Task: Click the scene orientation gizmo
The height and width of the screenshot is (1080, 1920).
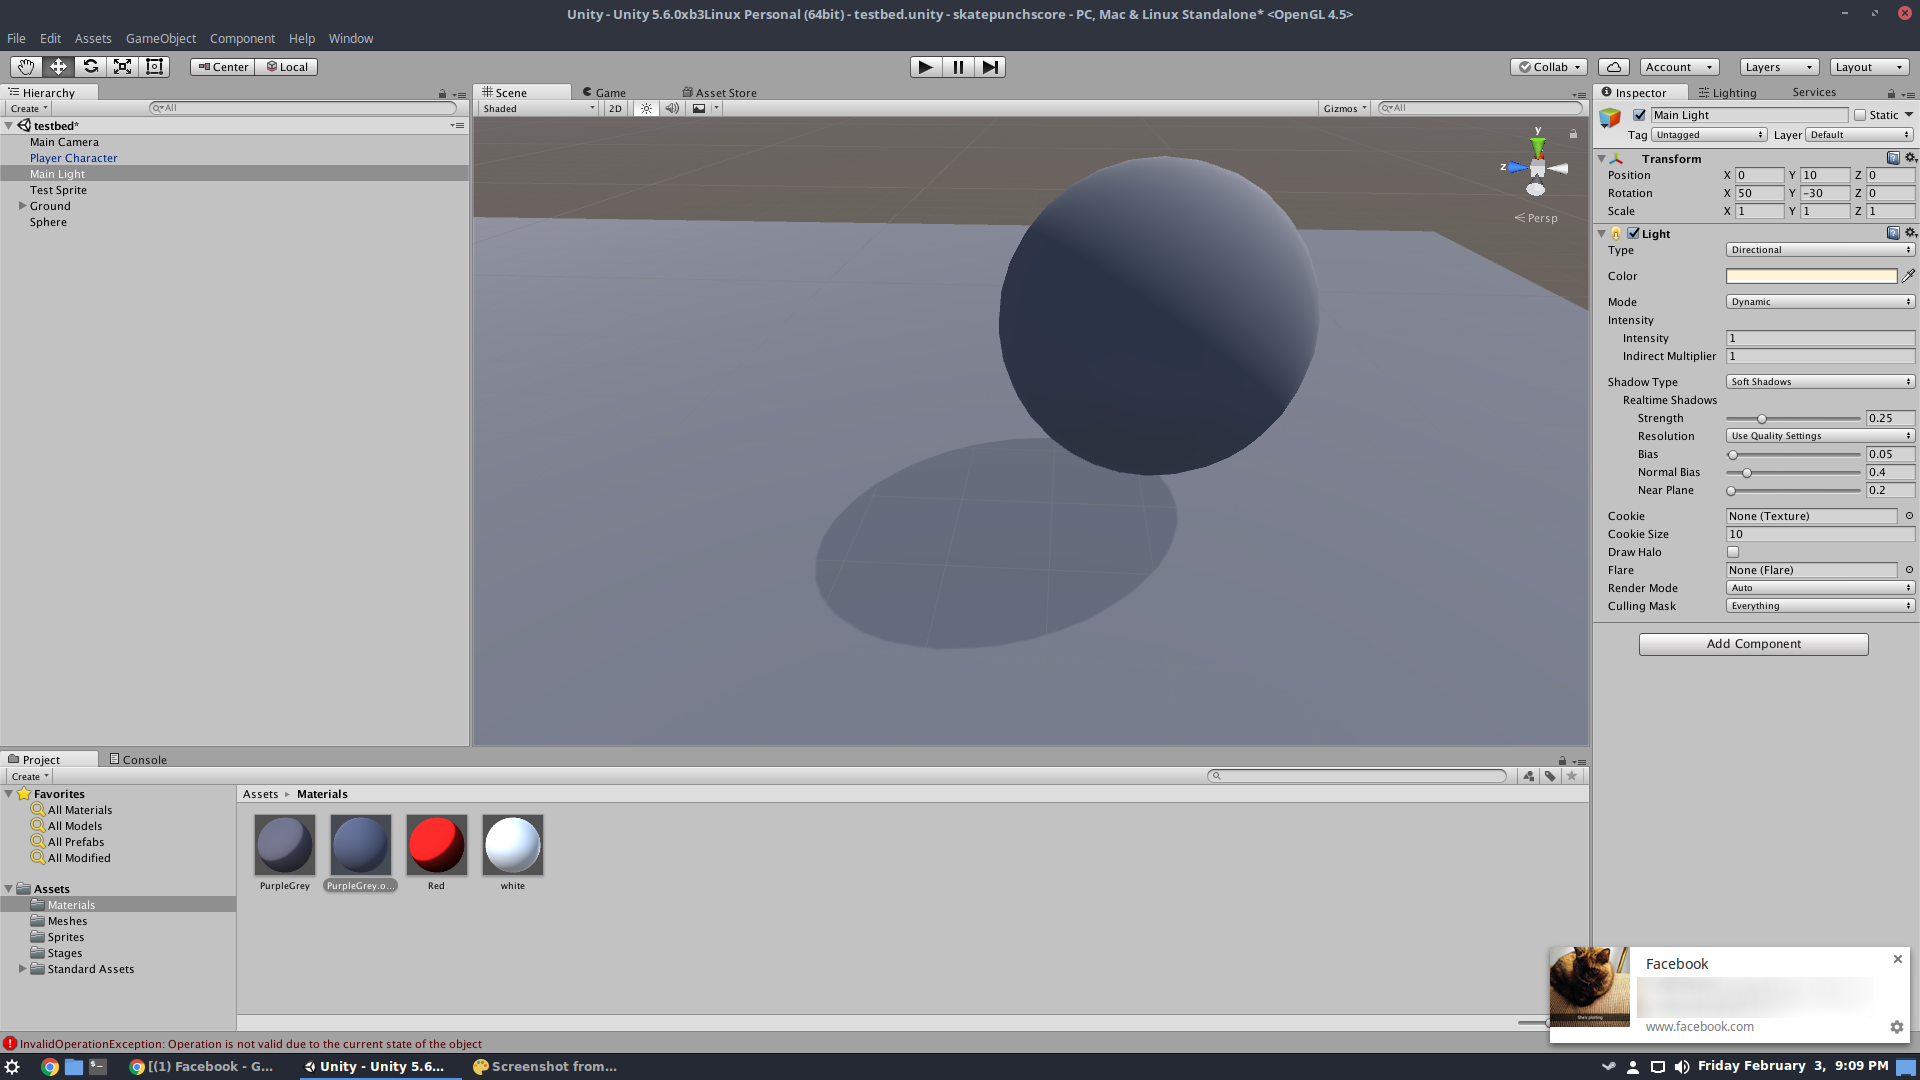Action: pos(1537,169)
